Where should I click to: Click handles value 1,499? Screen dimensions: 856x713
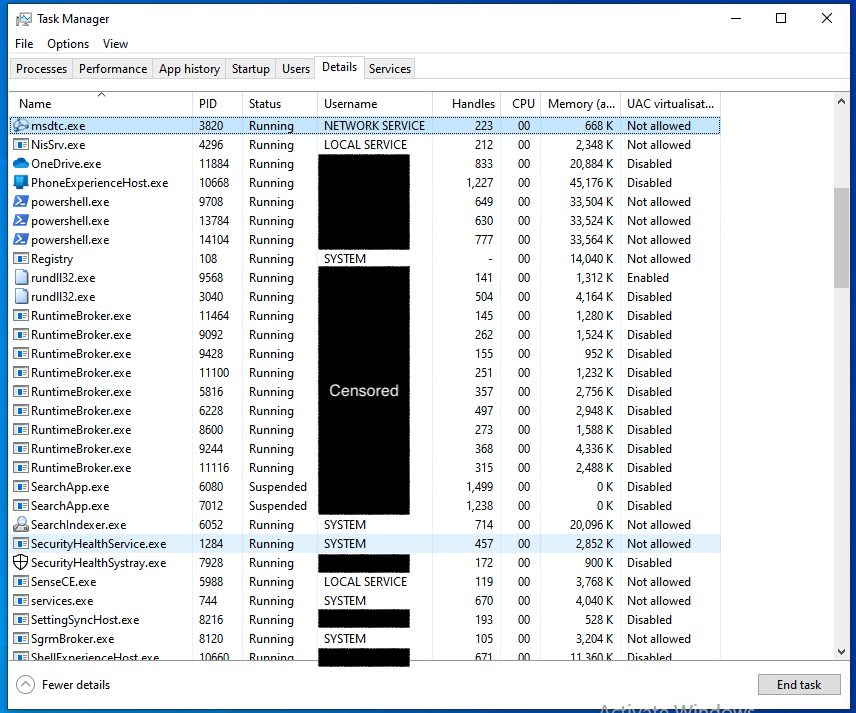tap(479, 487)
